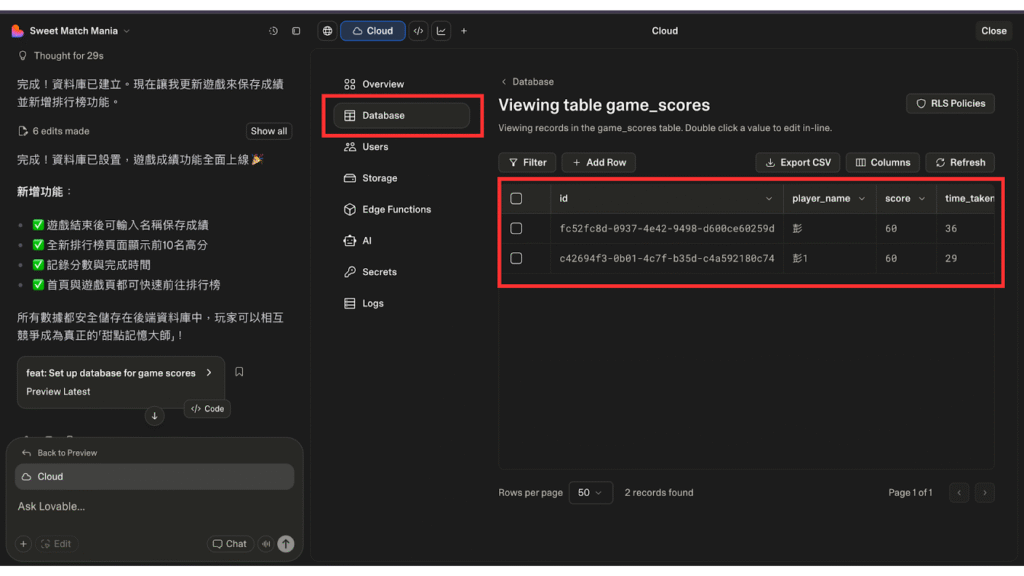The width and height of the screenshot is (1024, 576).
Task: Check the row with player name 彭1
Action: [516, 259]
